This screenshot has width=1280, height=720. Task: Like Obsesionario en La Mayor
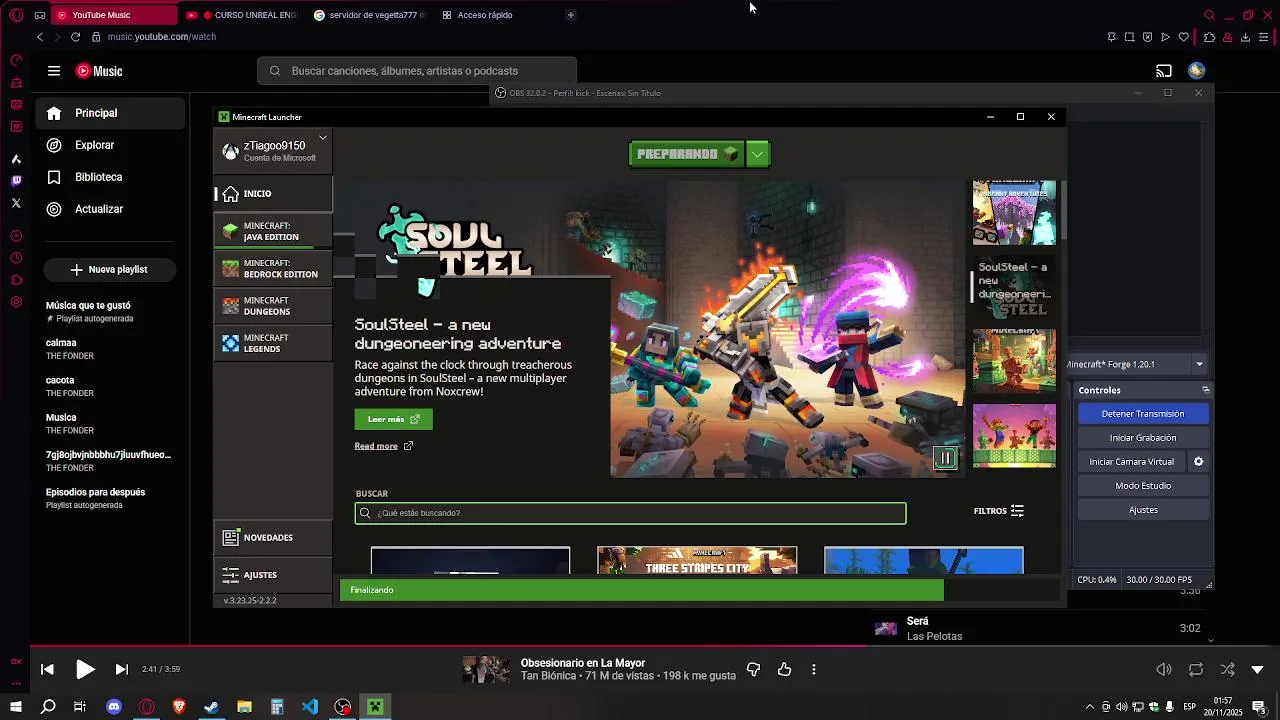[x=784, y=669]
